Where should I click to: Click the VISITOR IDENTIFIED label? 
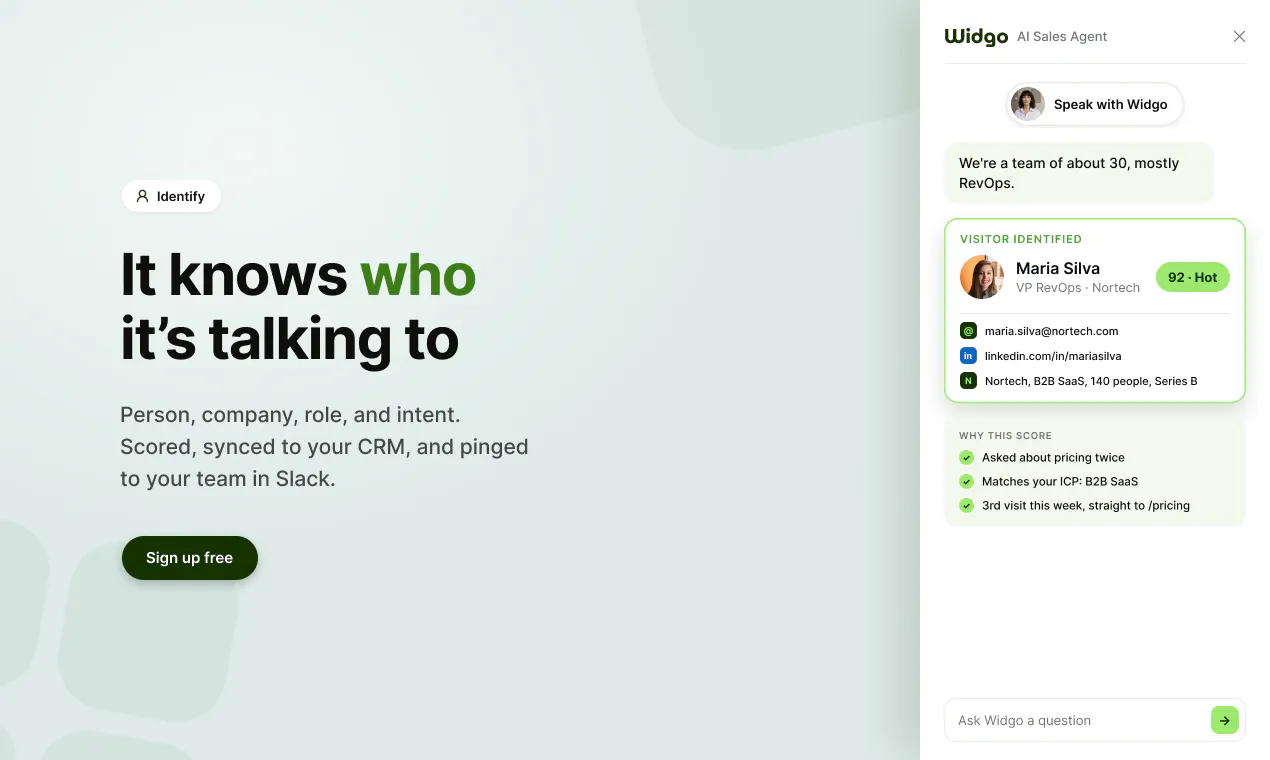click(x=1021, y=239)
